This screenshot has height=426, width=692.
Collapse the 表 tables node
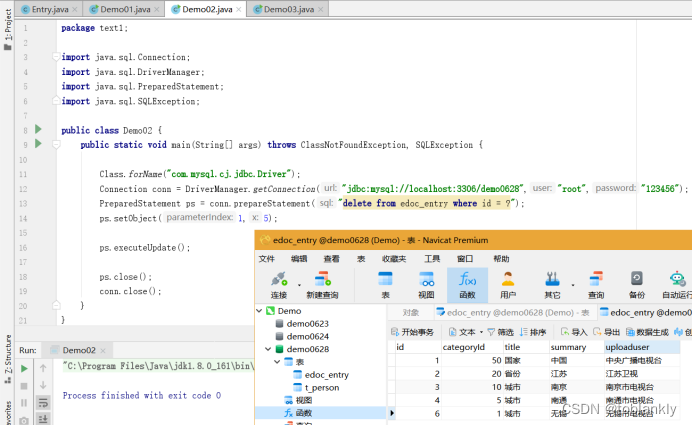(277, 362)
